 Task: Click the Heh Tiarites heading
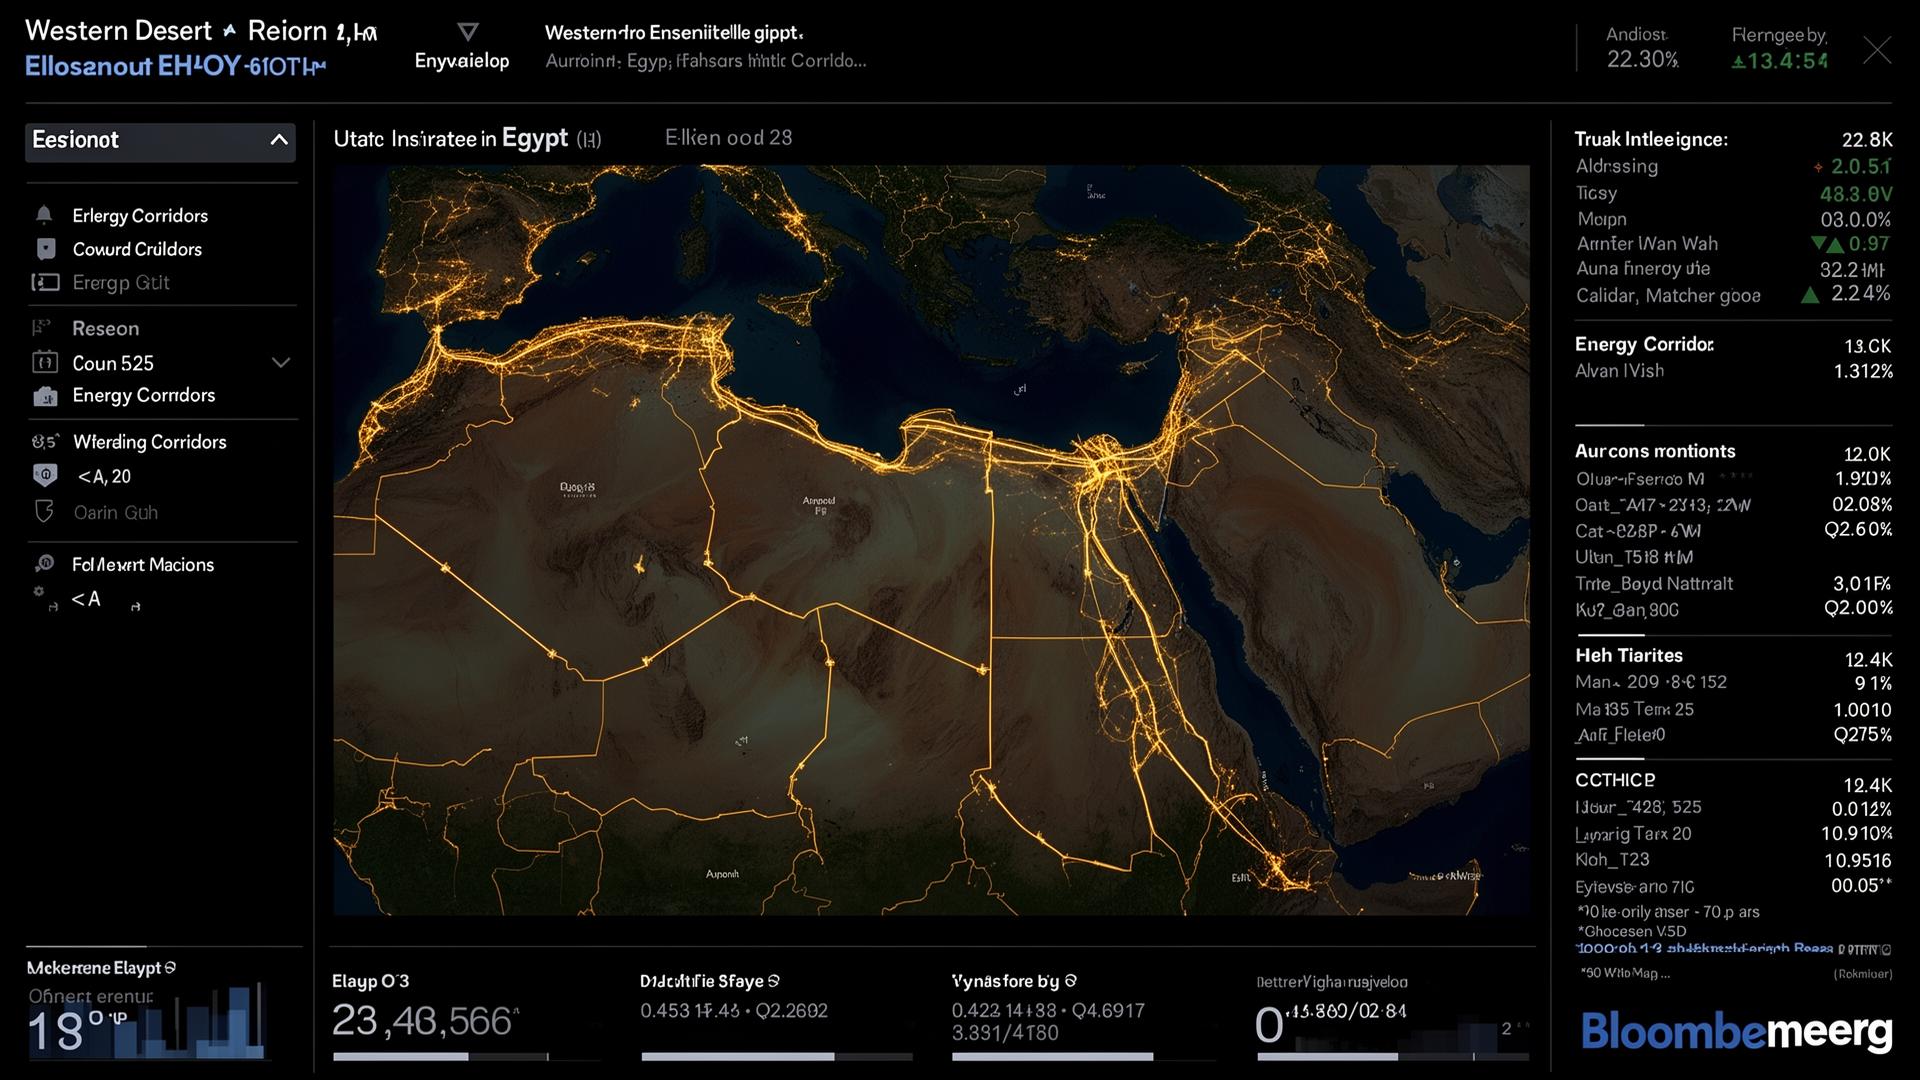(1629, 656)
